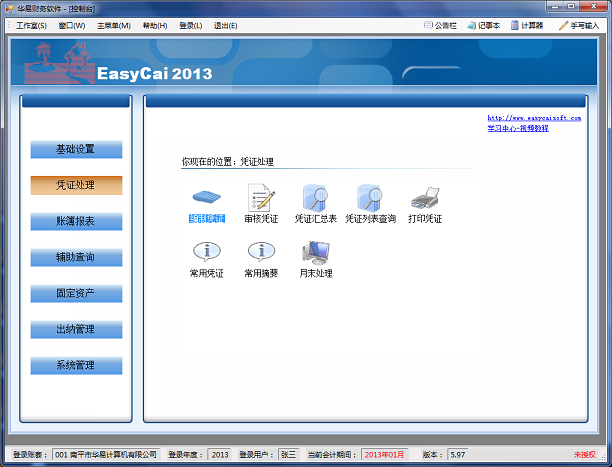
Task: Open the 公告栏 bulletin board toolbar item
Action: (x=440, y=26)
